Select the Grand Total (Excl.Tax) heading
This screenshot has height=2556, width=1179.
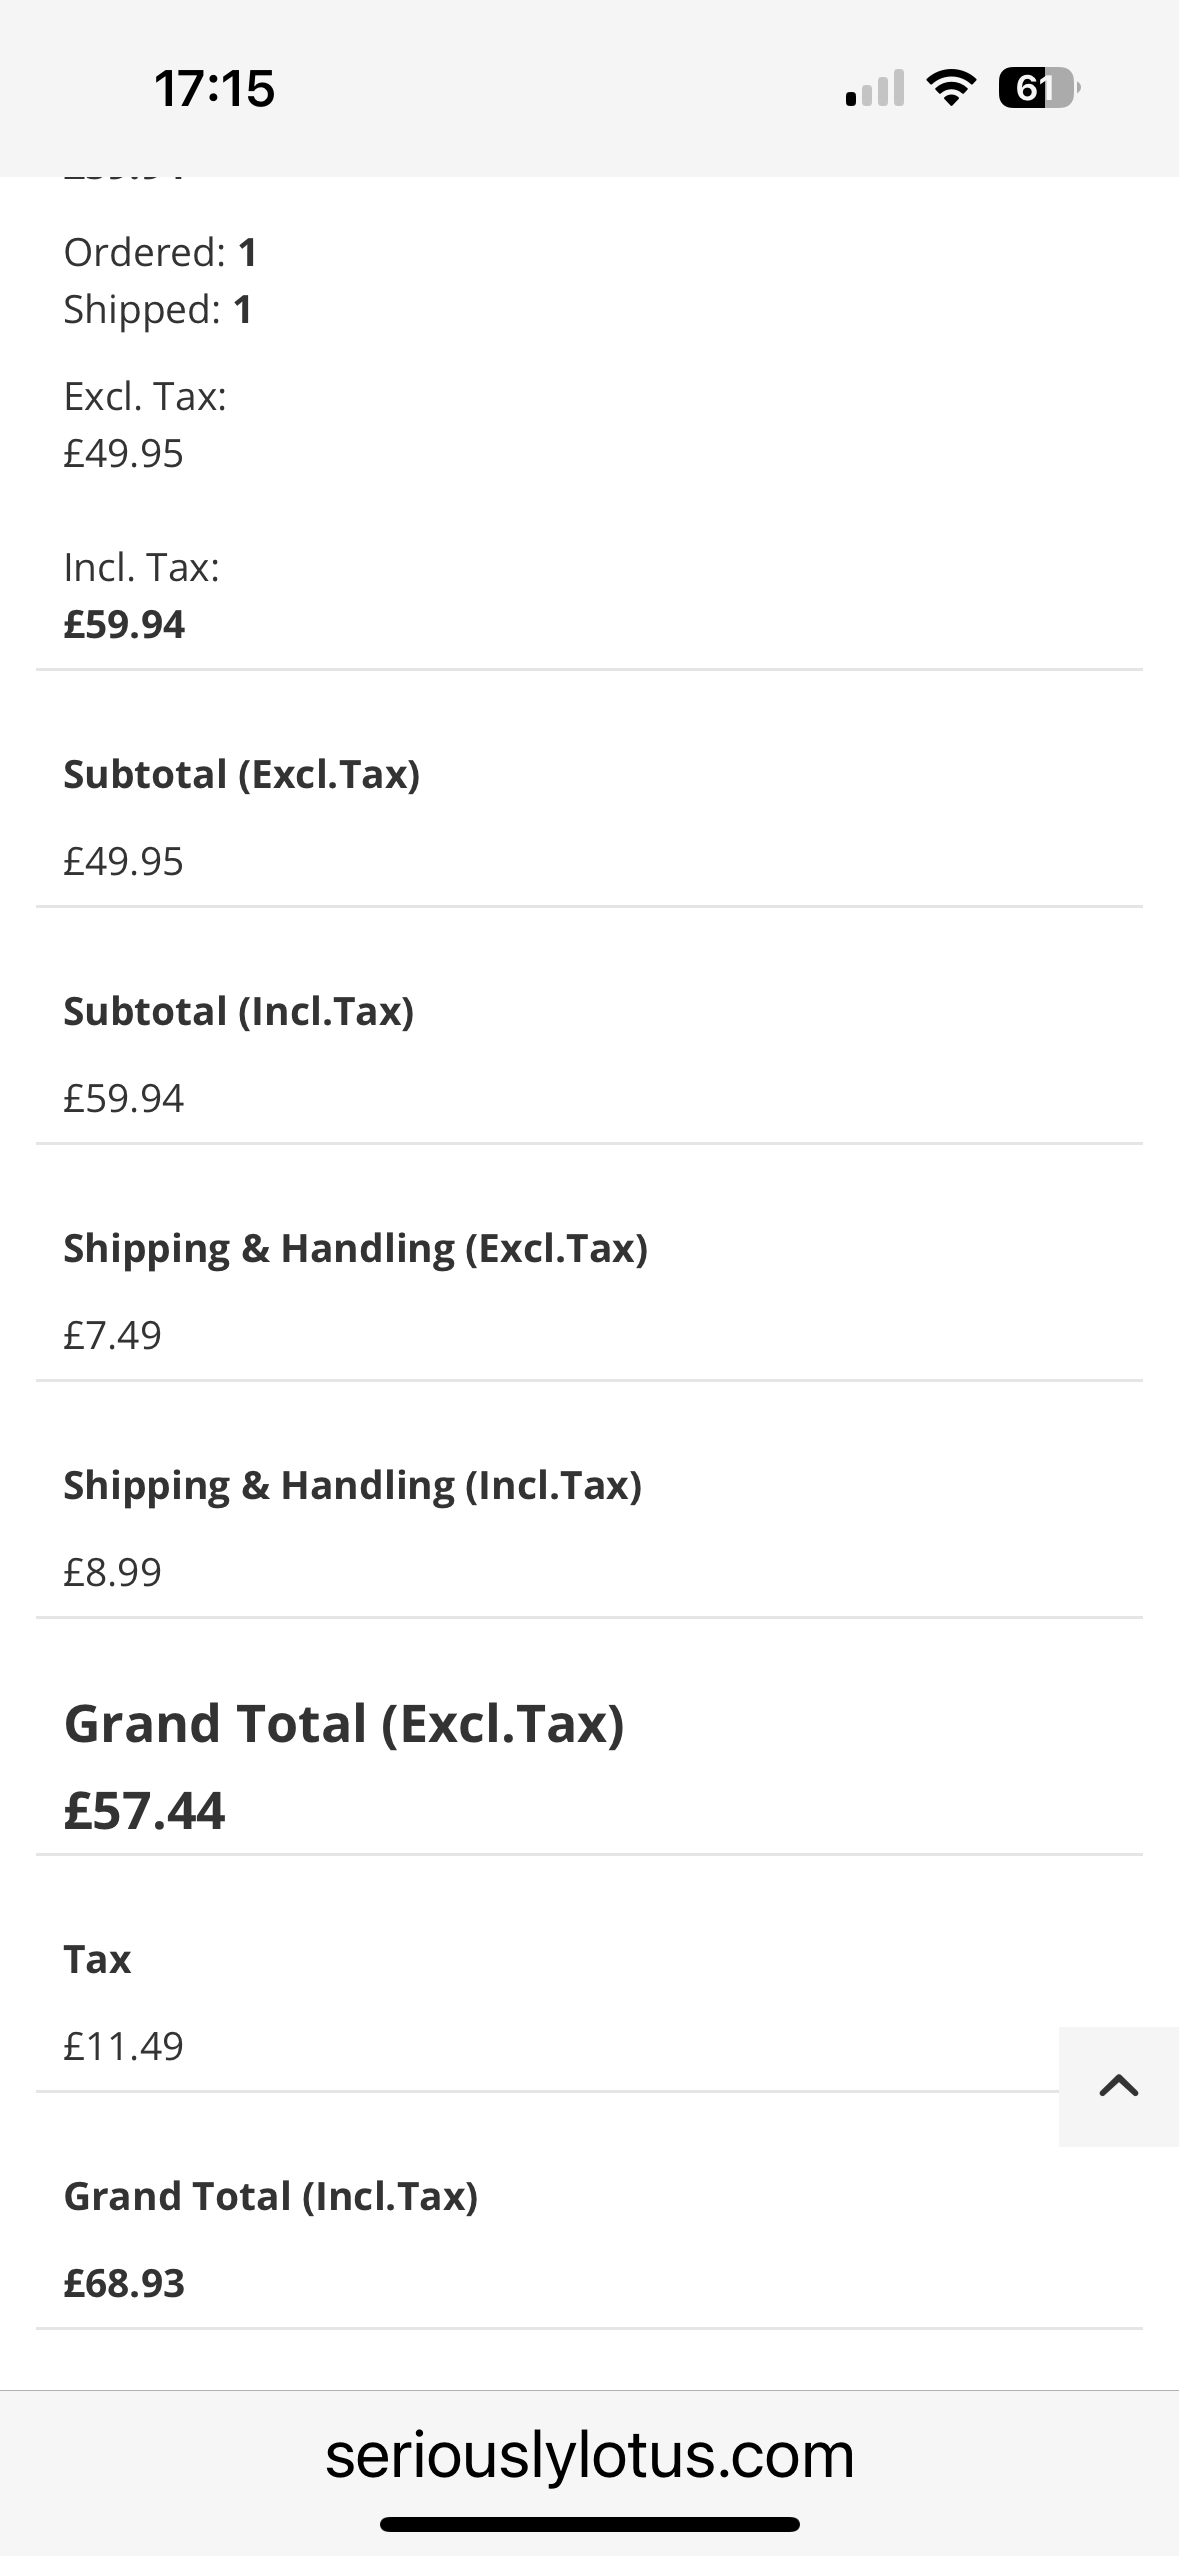tap(344, 1723)
